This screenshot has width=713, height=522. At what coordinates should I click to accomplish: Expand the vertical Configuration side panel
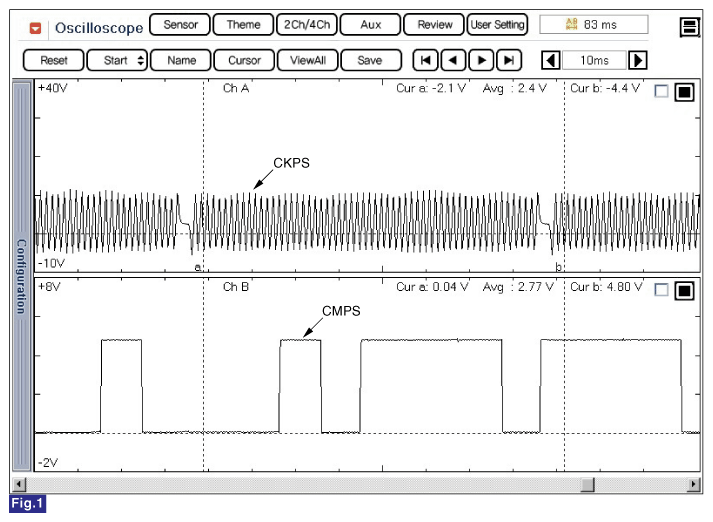[x=20, y=276]
